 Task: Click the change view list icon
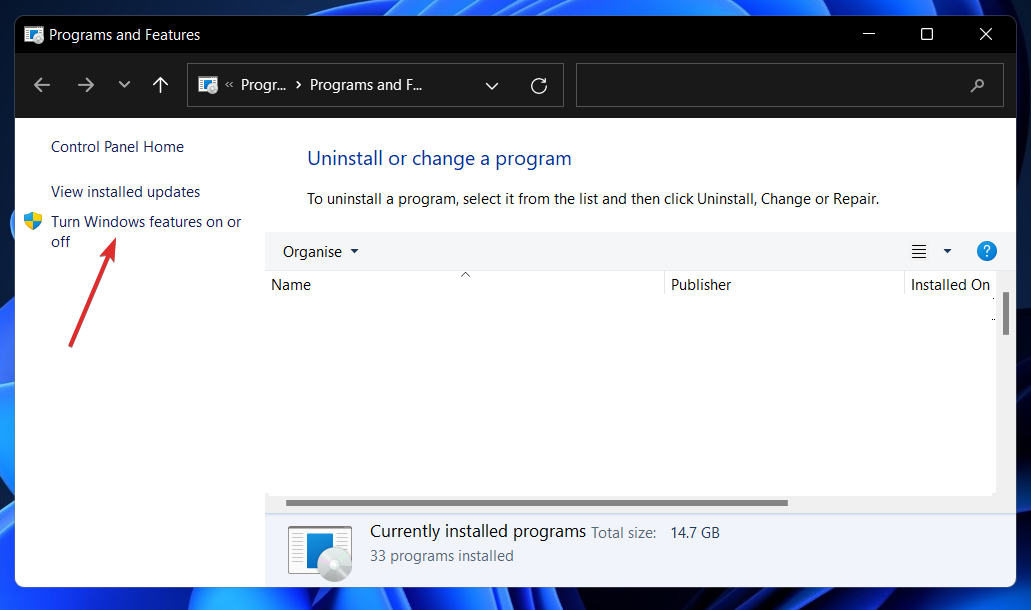(919, 251)
